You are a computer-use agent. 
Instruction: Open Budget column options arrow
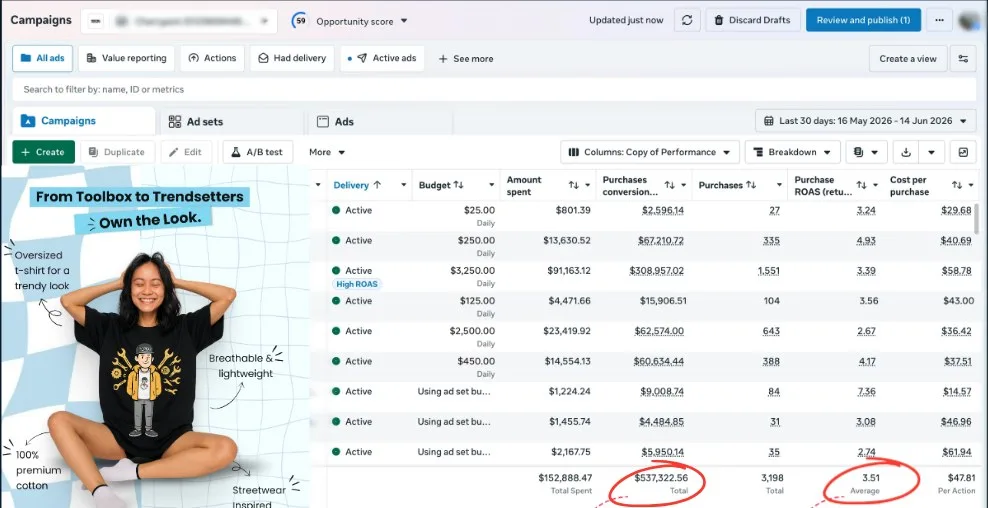491,185
